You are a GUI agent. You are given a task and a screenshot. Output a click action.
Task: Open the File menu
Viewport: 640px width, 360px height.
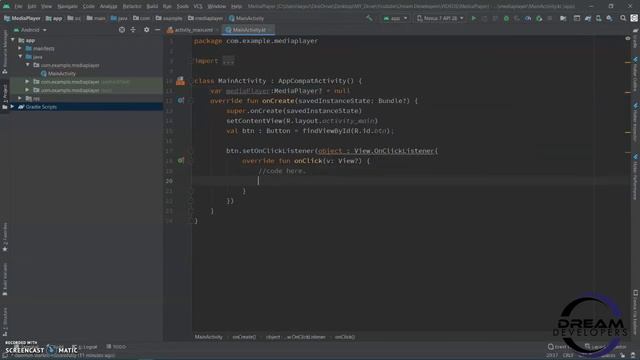[18, 6]
